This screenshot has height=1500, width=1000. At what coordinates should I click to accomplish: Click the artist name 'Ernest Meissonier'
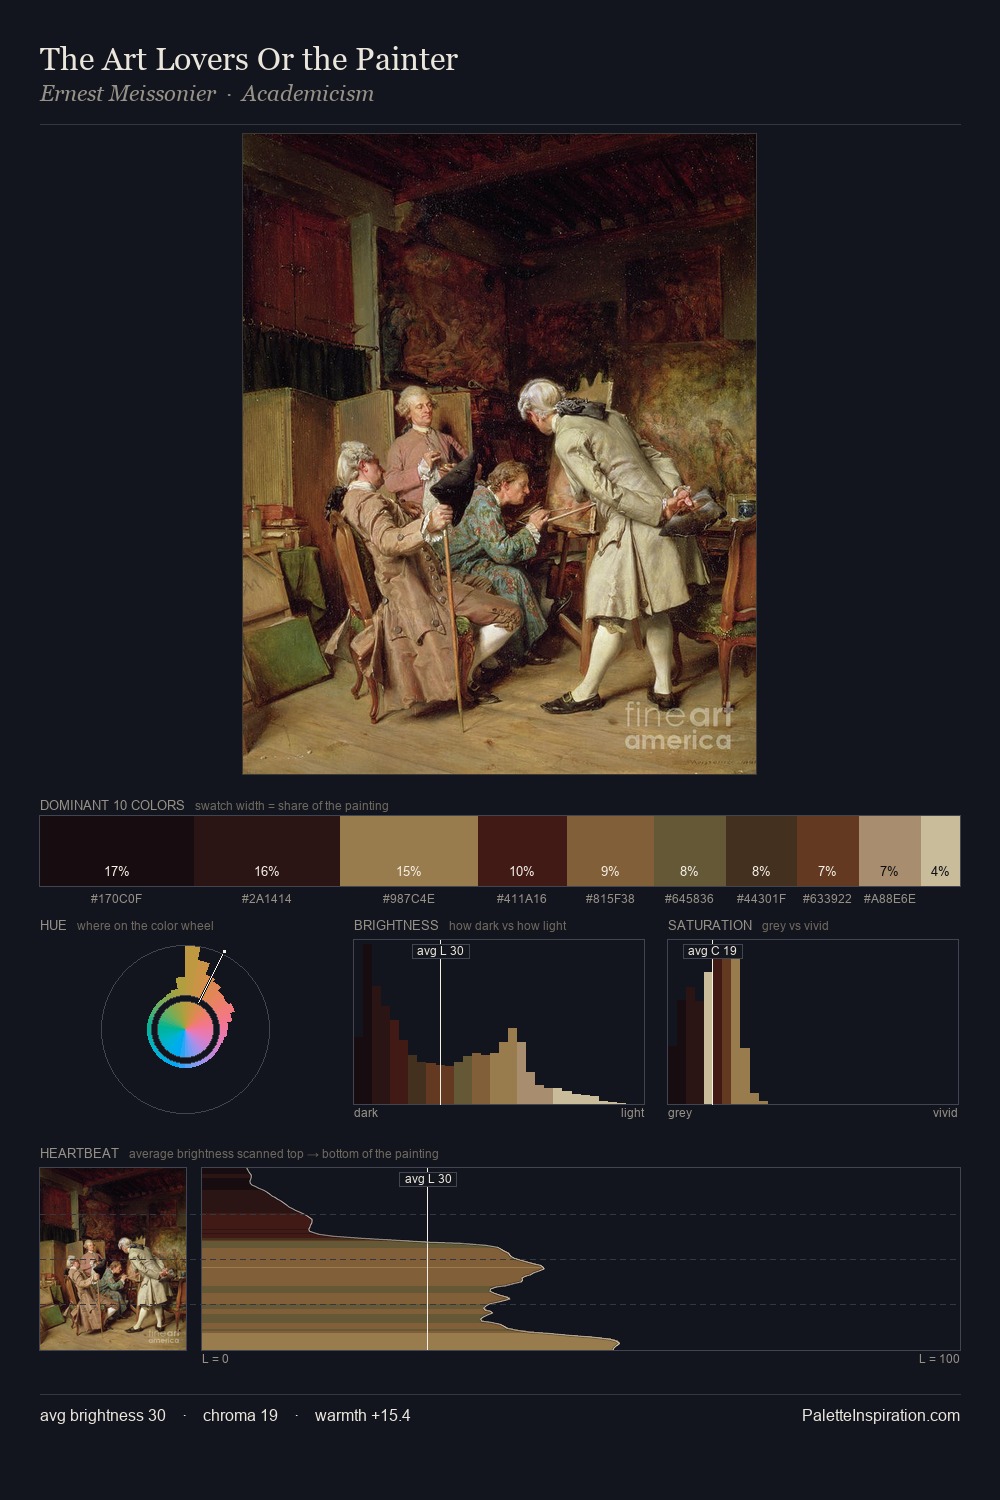point(128,94)
